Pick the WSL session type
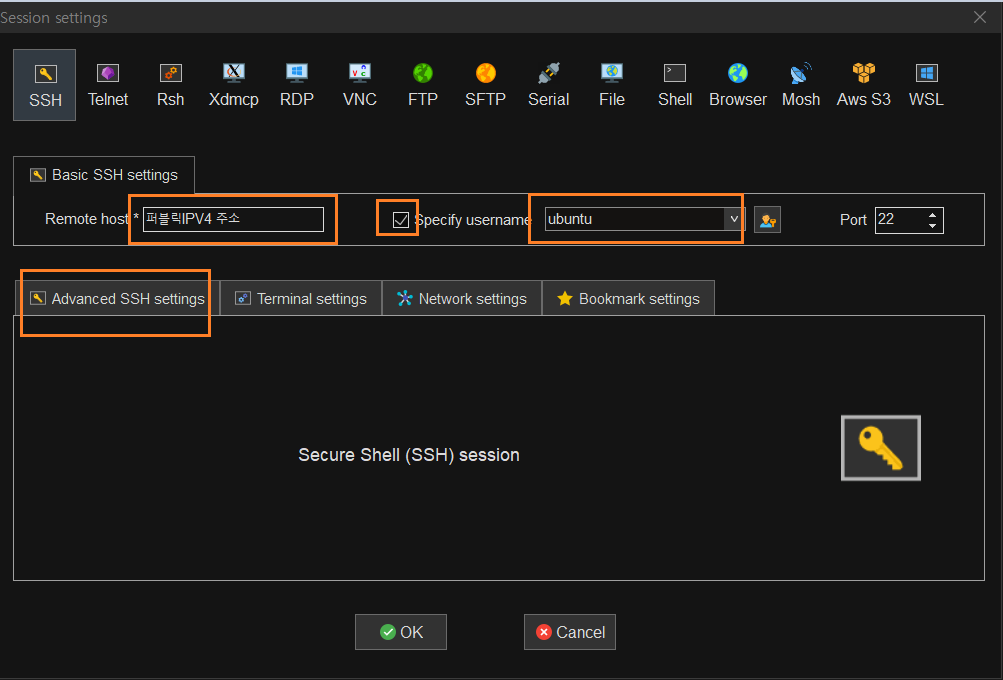The height and width of the screenshot is (680, 1003). point(926,85)
